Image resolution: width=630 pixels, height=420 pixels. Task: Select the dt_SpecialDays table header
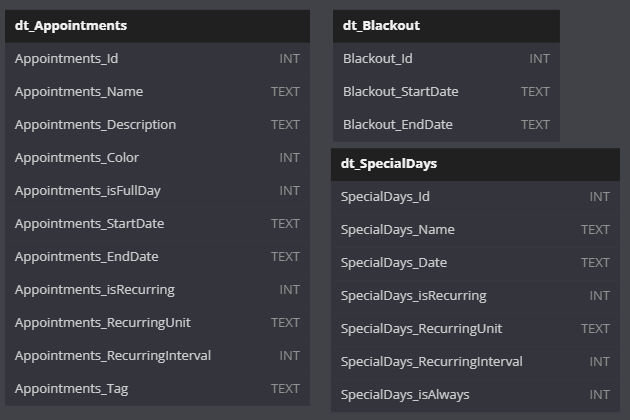tap(475, 164)
